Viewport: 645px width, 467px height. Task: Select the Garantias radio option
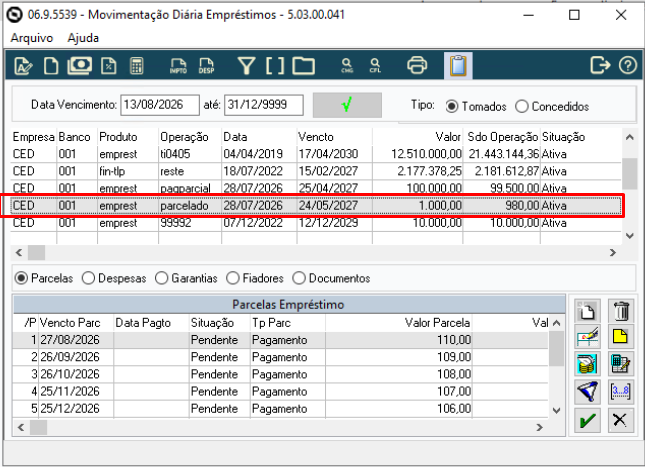coord(186,279)
